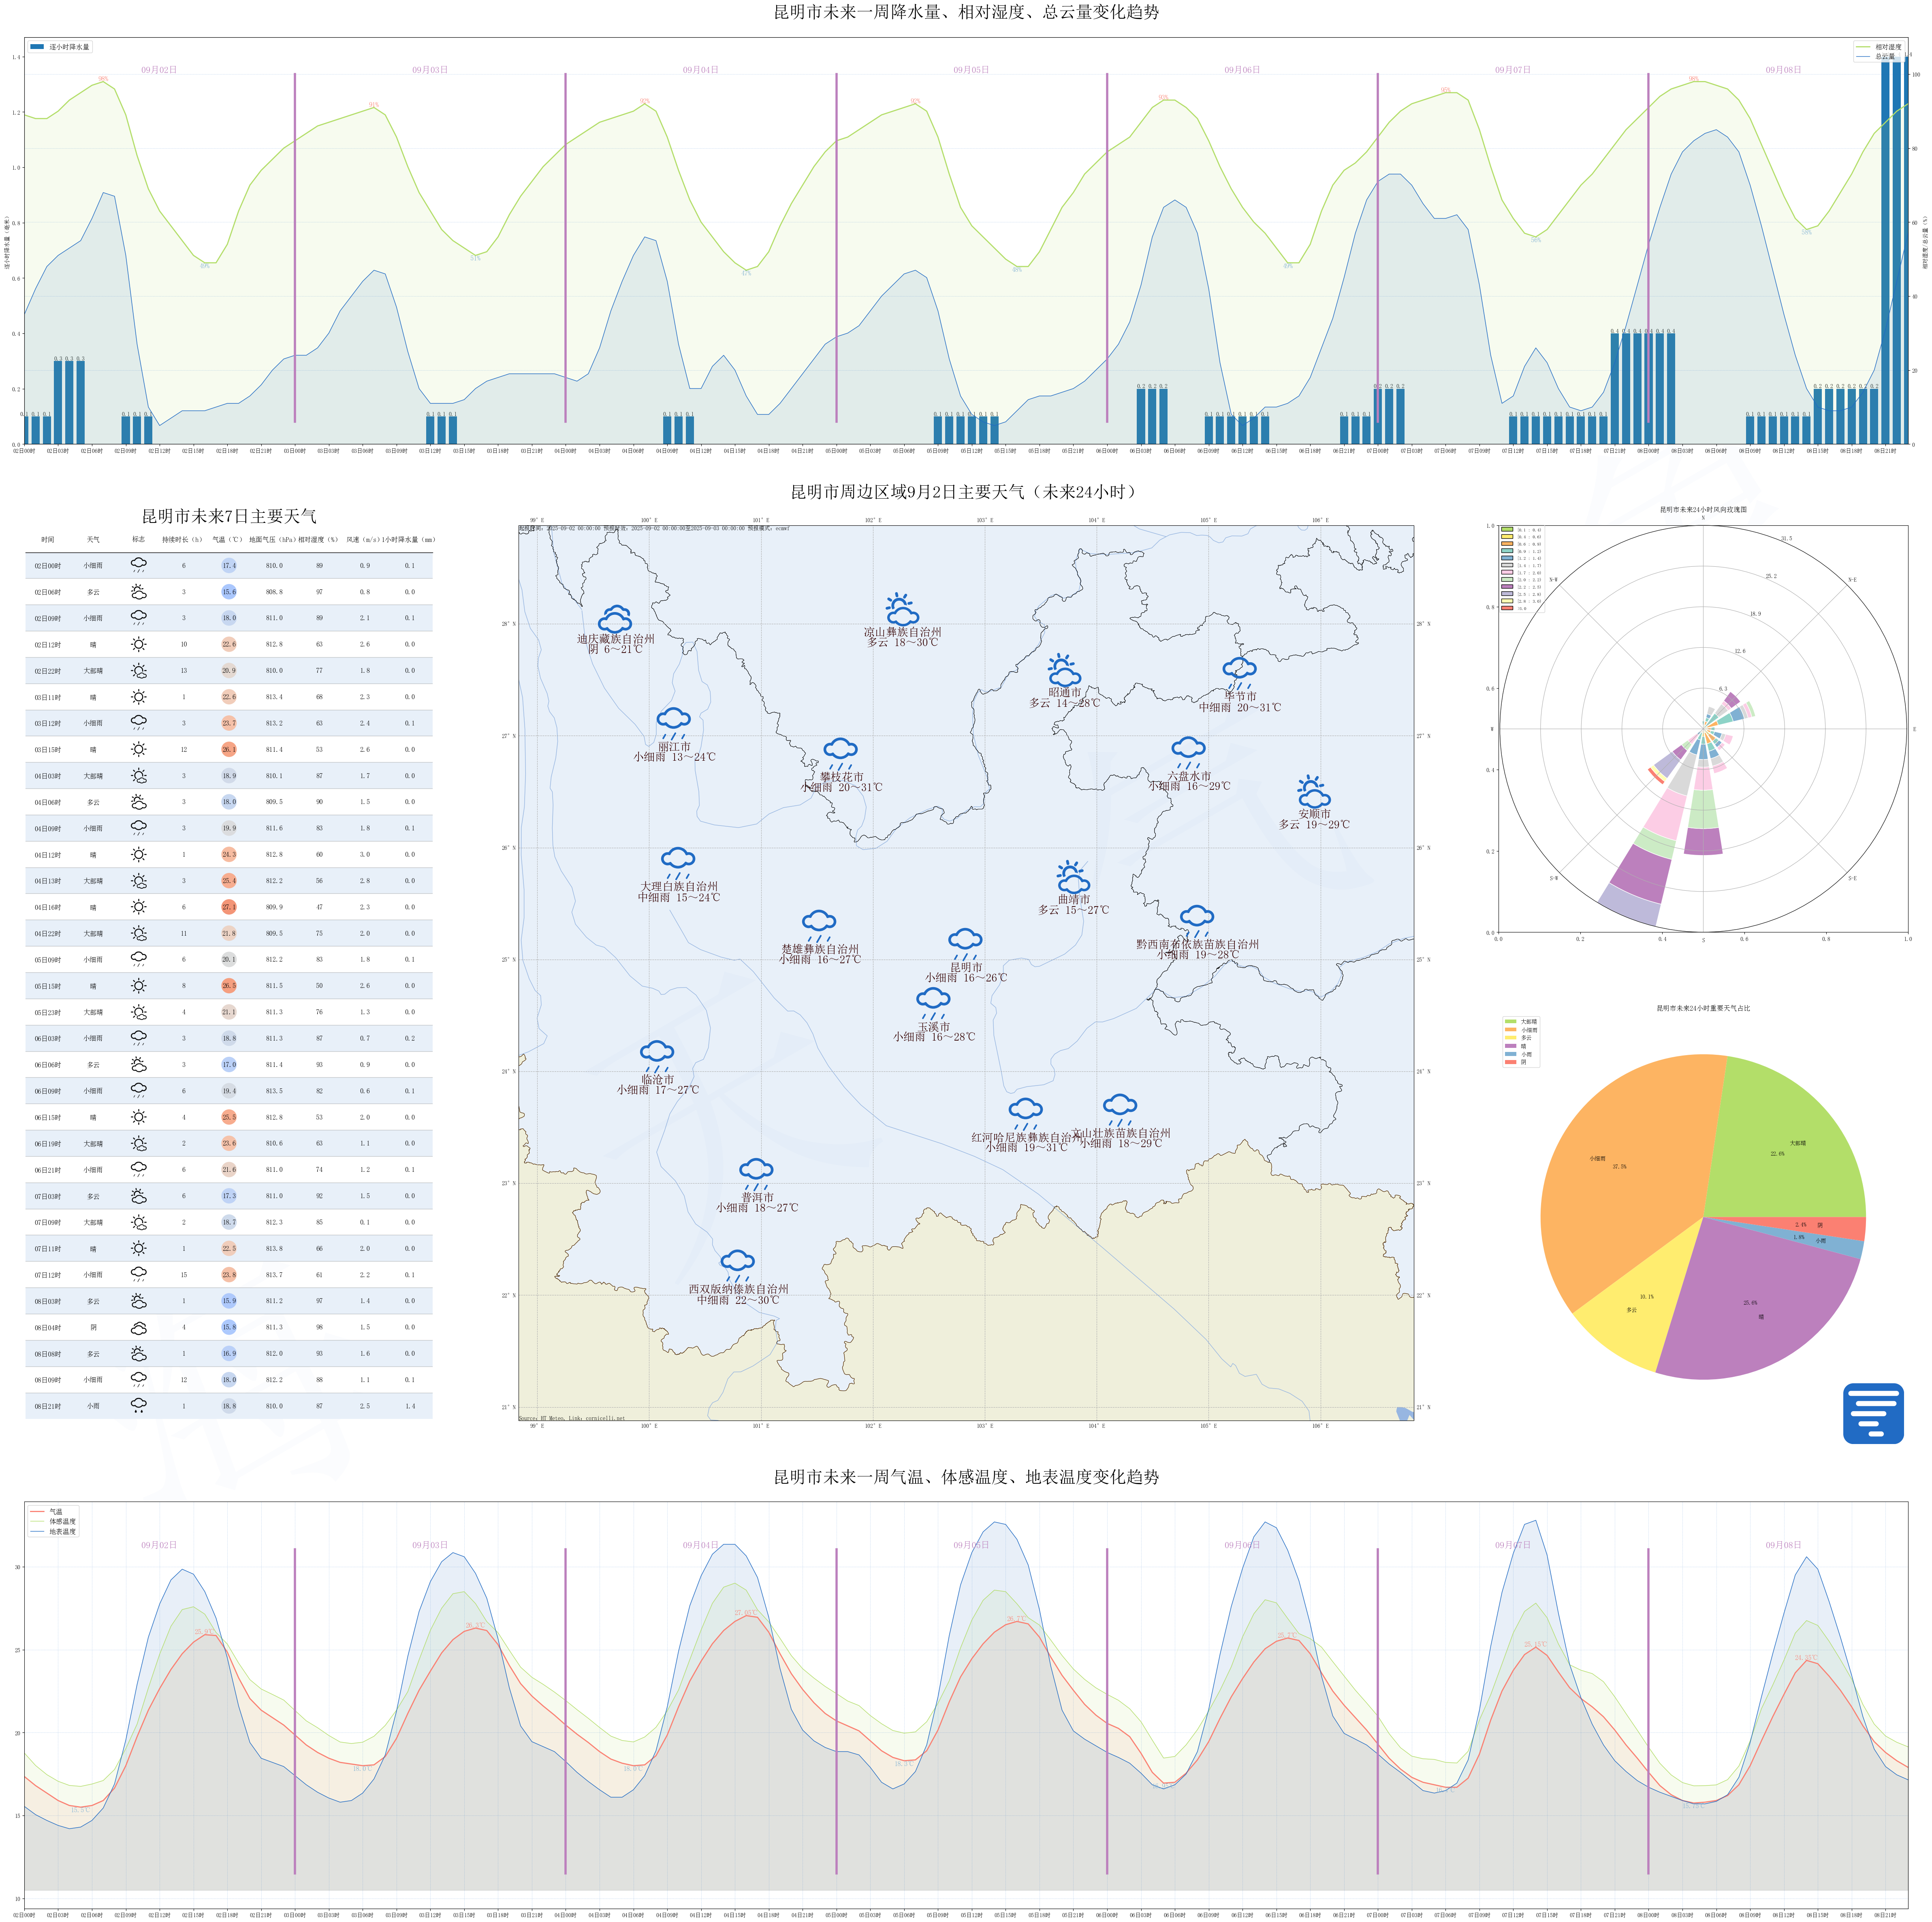
Task: Click the 15.6 temperature bubble in 02日06时 row
Action: point(229,592)
